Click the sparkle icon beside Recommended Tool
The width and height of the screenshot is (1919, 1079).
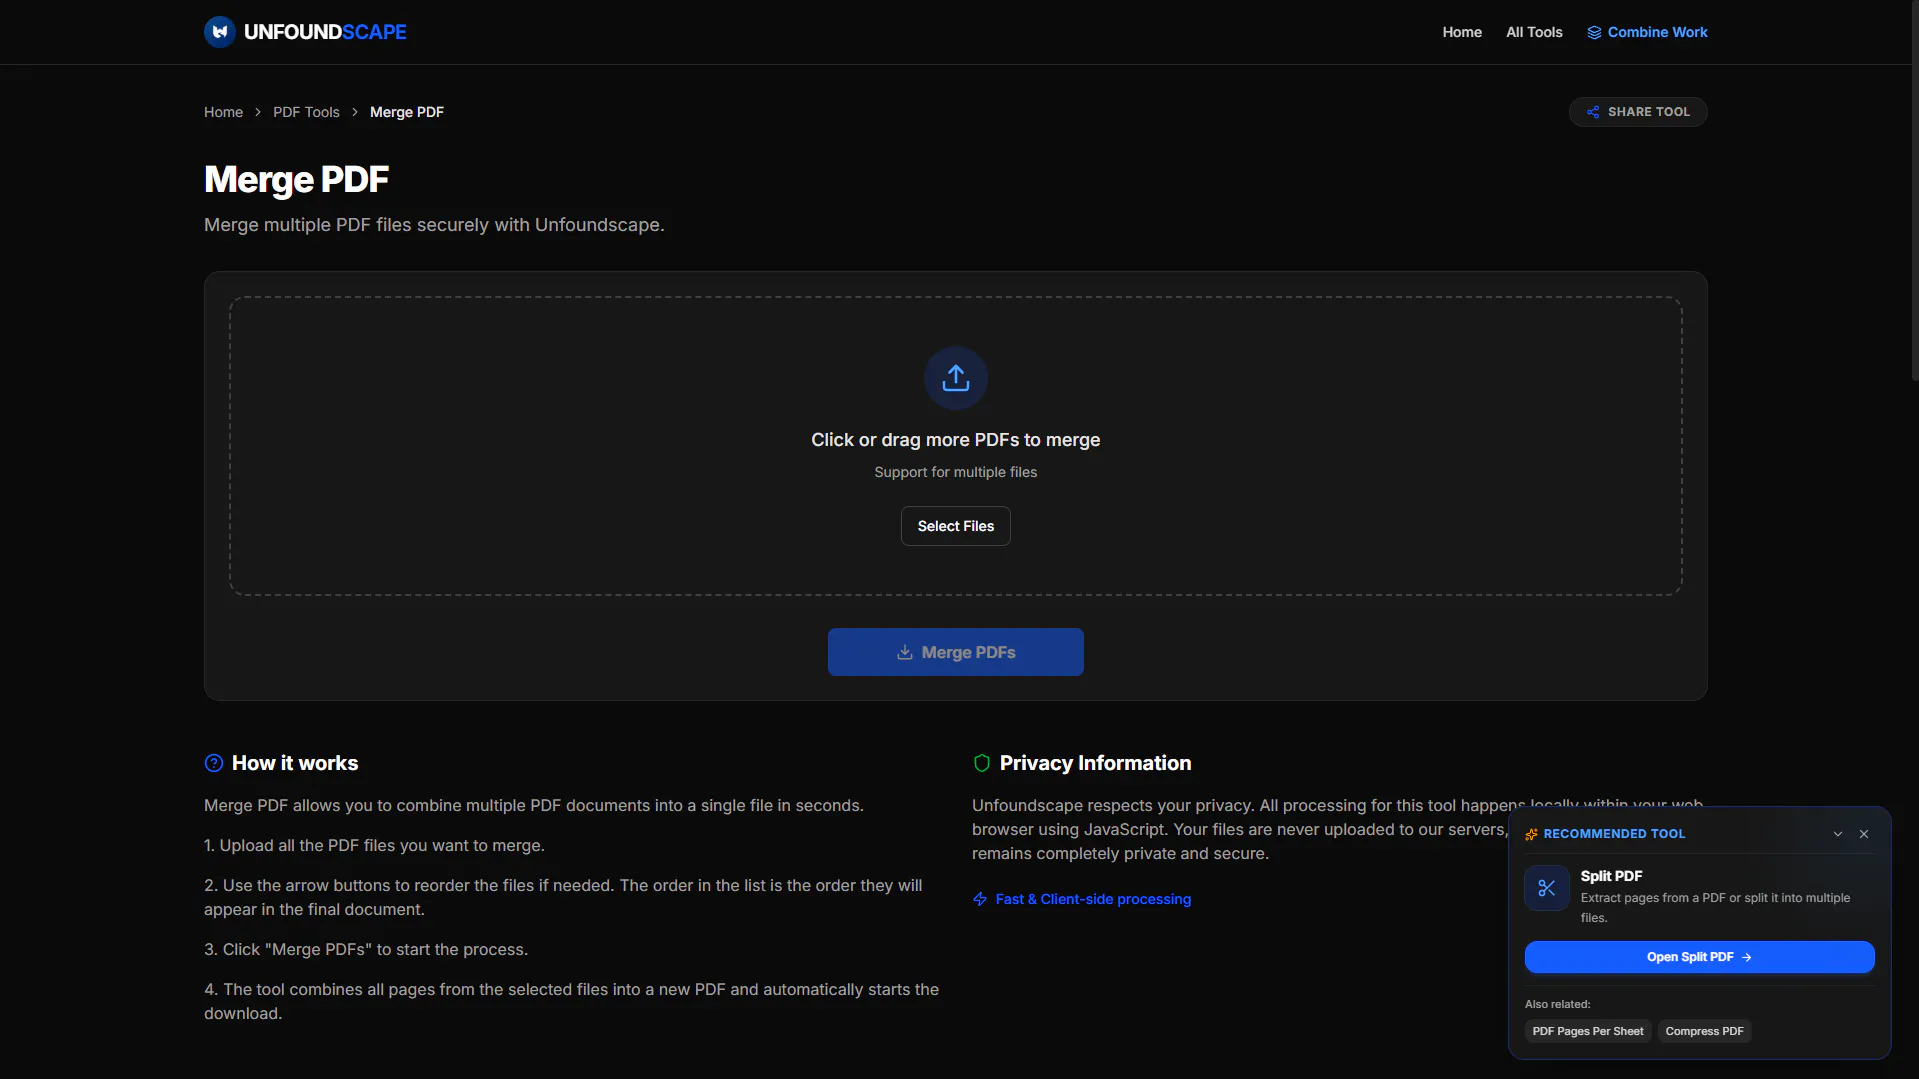click(1531, 834)
